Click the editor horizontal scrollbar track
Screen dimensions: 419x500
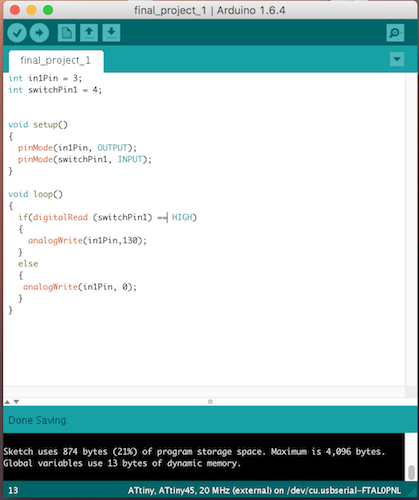coord(204,392)
